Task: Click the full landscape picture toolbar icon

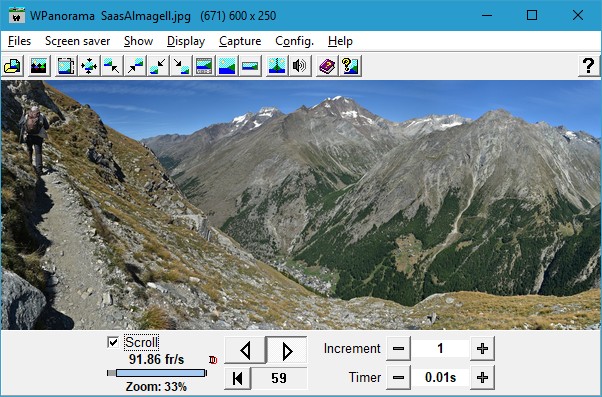Action: pos(227,66)
